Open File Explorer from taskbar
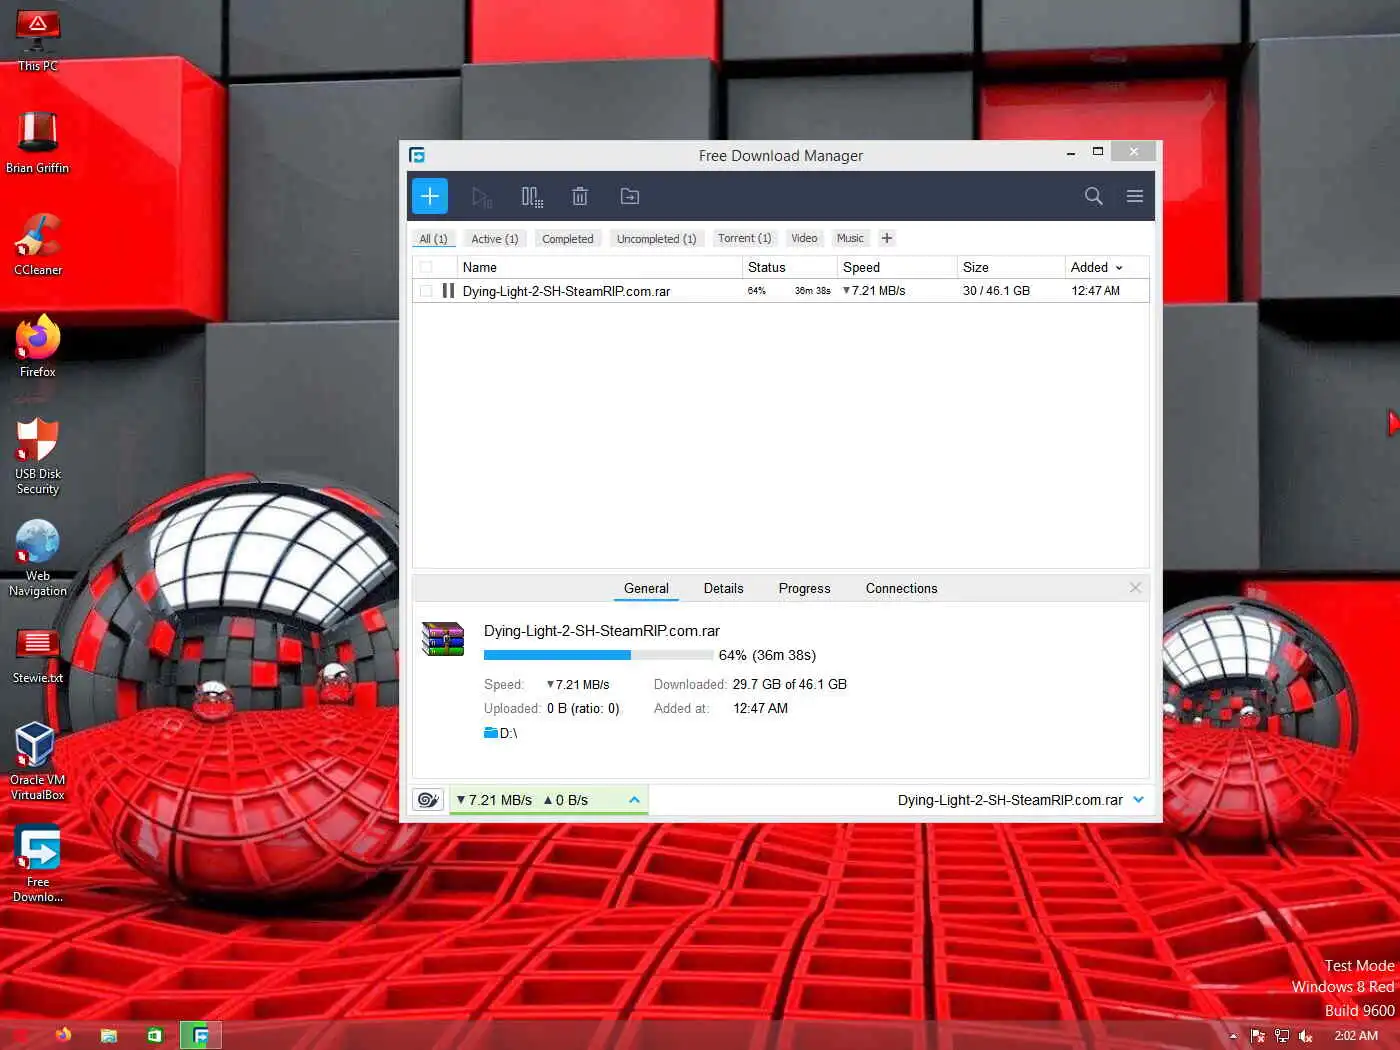Image resolution: width=1400 pixels, height=1050 pixels. pyautogui.click(x=109, y=1036)
